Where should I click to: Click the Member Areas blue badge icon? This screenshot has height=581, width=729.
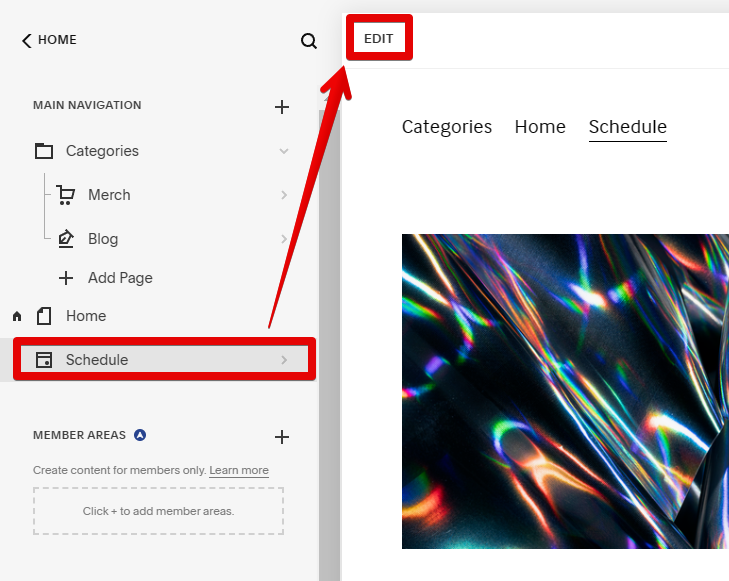(140, 435)
